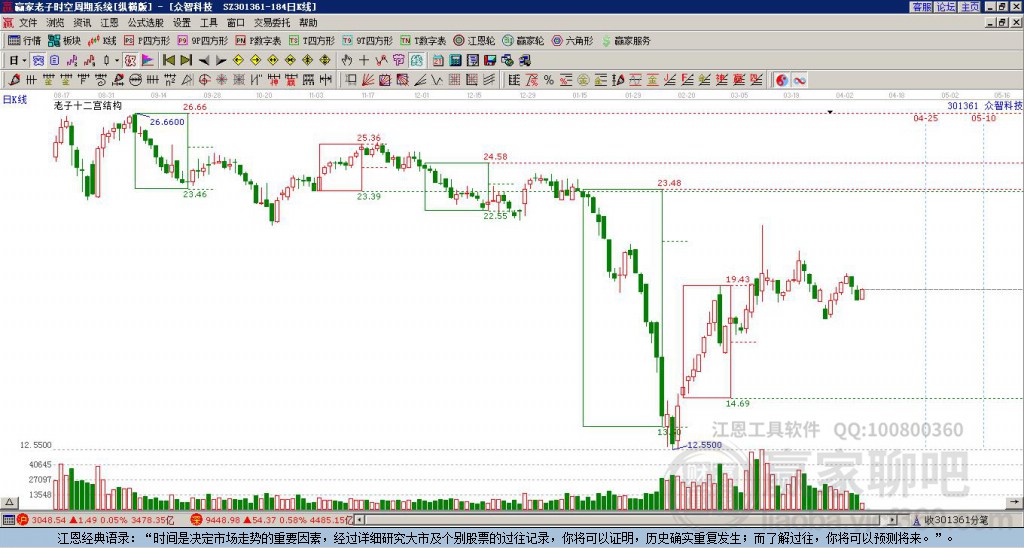The image size is (1024, 548).
Task: Open the 浏览 menu
Action: (x=55, y=23)
